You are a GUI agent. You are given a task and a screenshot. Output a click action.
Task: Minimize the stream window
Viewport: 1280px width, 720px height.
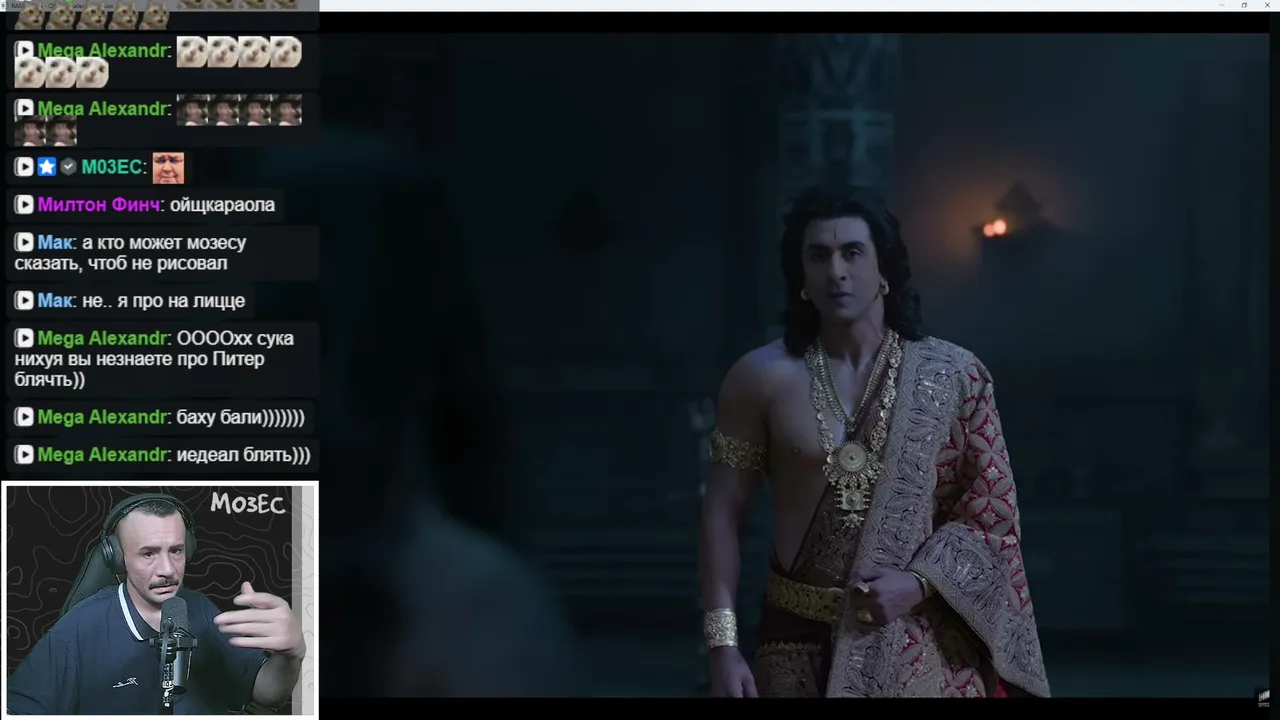[x=1221, y=5]
